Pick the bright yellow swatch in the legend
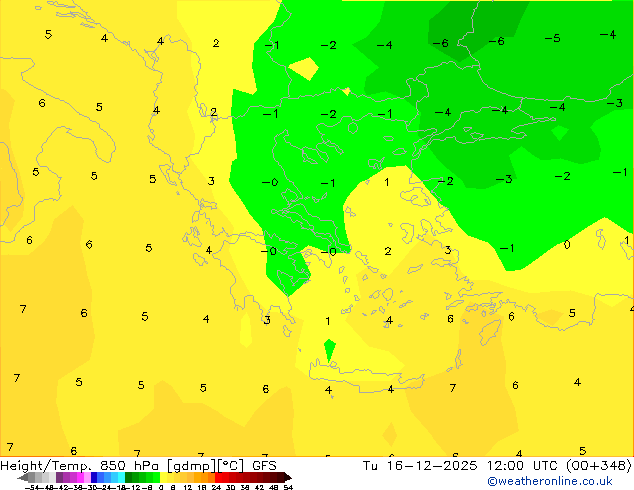Image resolution: width=634 pixels, height=490 pixels. tap(163, 477)
